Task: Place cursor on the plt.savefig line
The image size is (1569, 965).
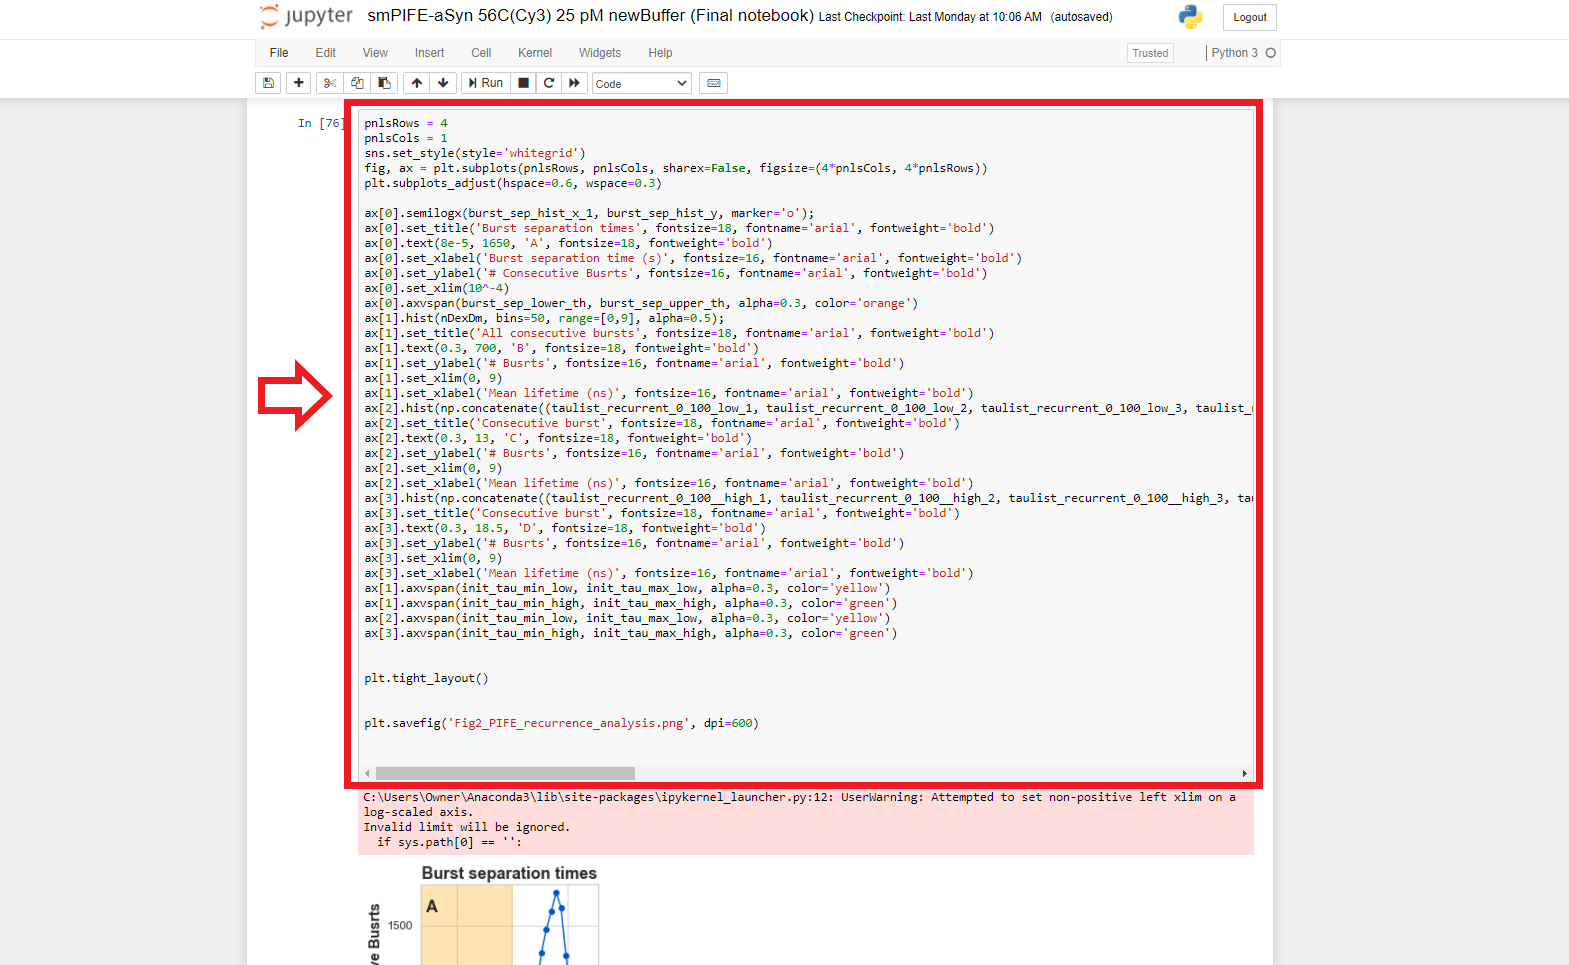Action: tap(561, 723)
